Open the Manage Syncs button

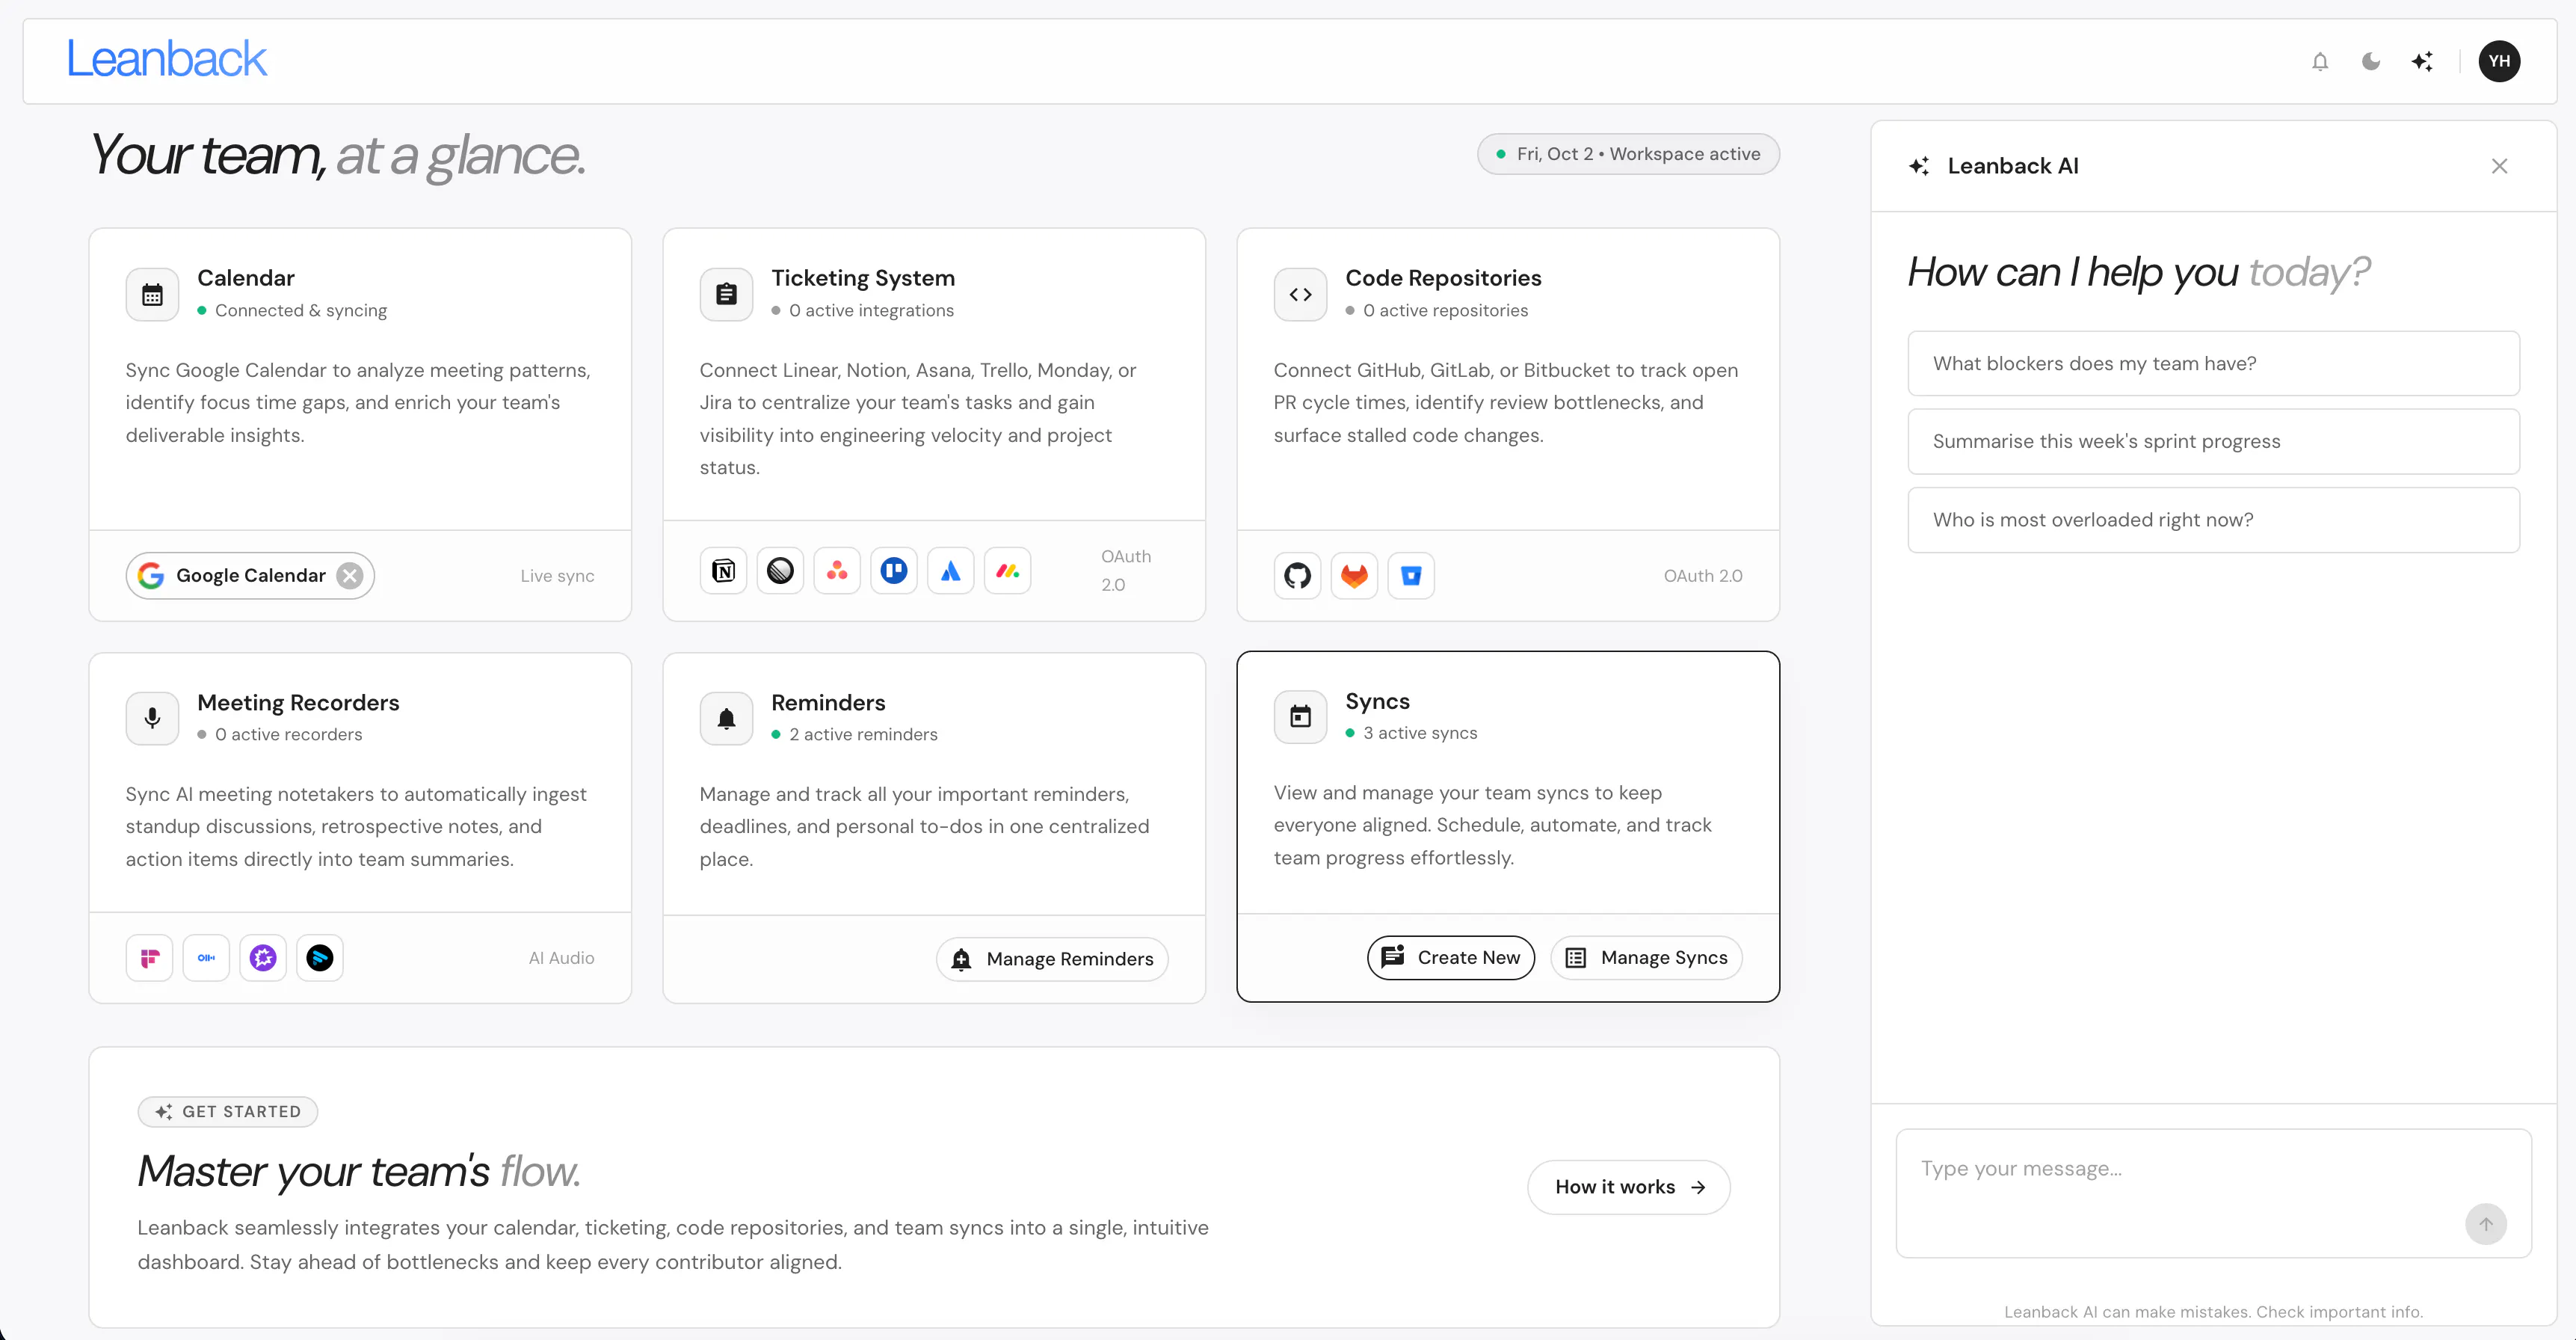(1646, 957)
